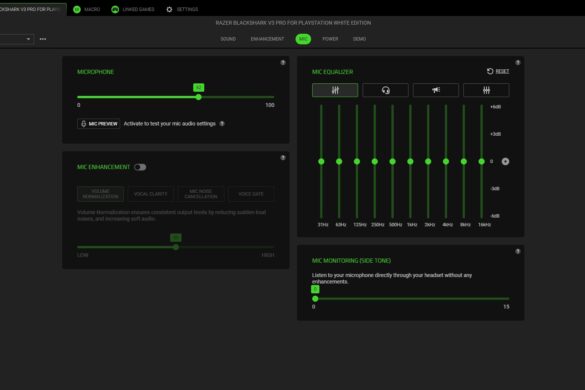585x390 pixels.
Task: Switch to the Demo tab
Action: point(359,39)
